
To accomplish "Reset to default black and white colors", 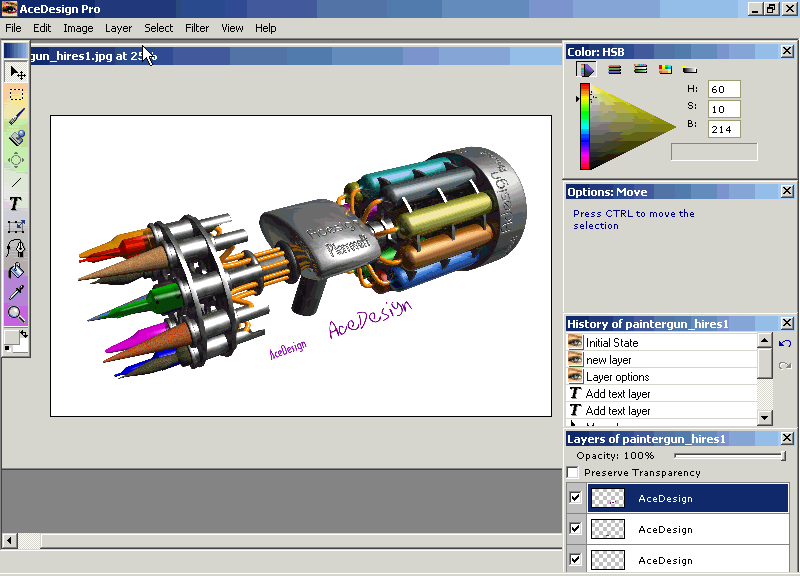I will coord(7,348).
